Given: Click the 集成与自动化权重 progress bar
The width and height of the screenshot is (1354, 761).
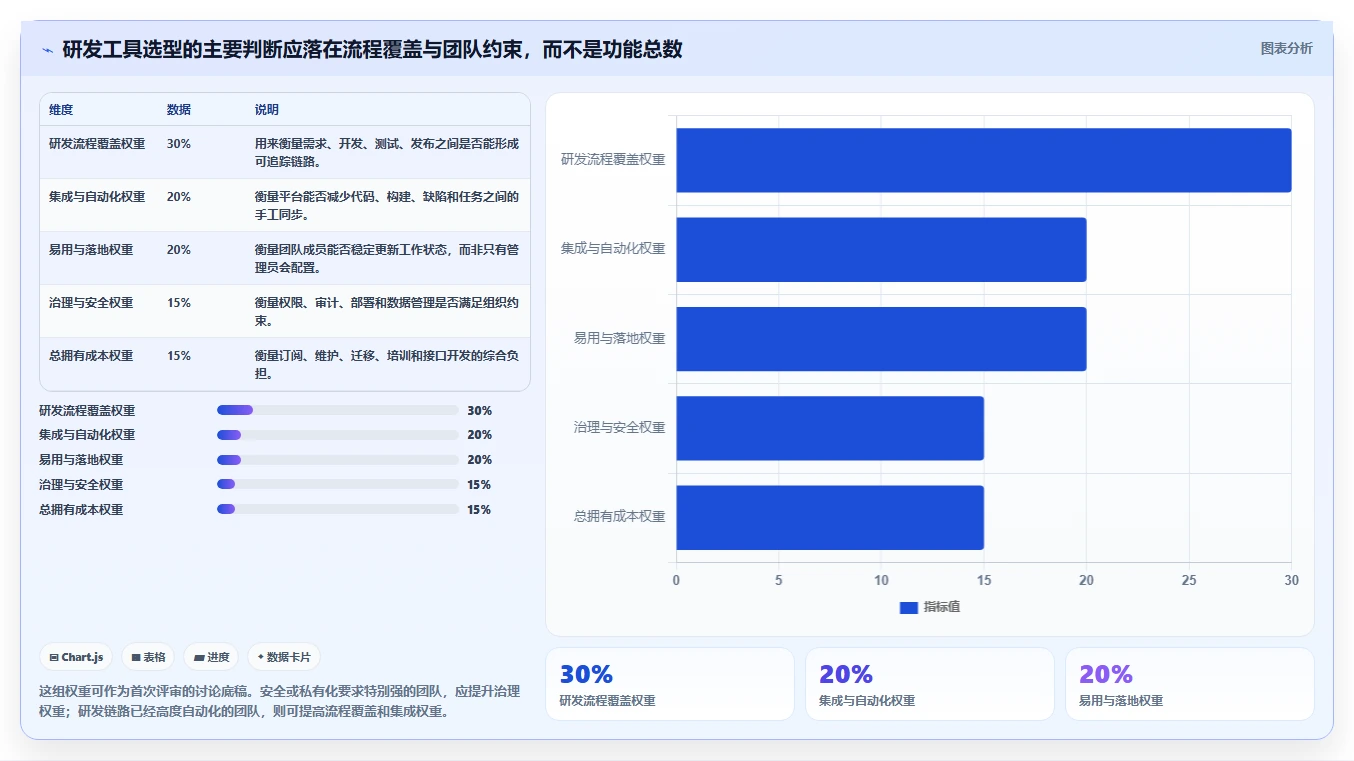Looking at the screenshot, I should pyautogui.click(x=337, y=435).
